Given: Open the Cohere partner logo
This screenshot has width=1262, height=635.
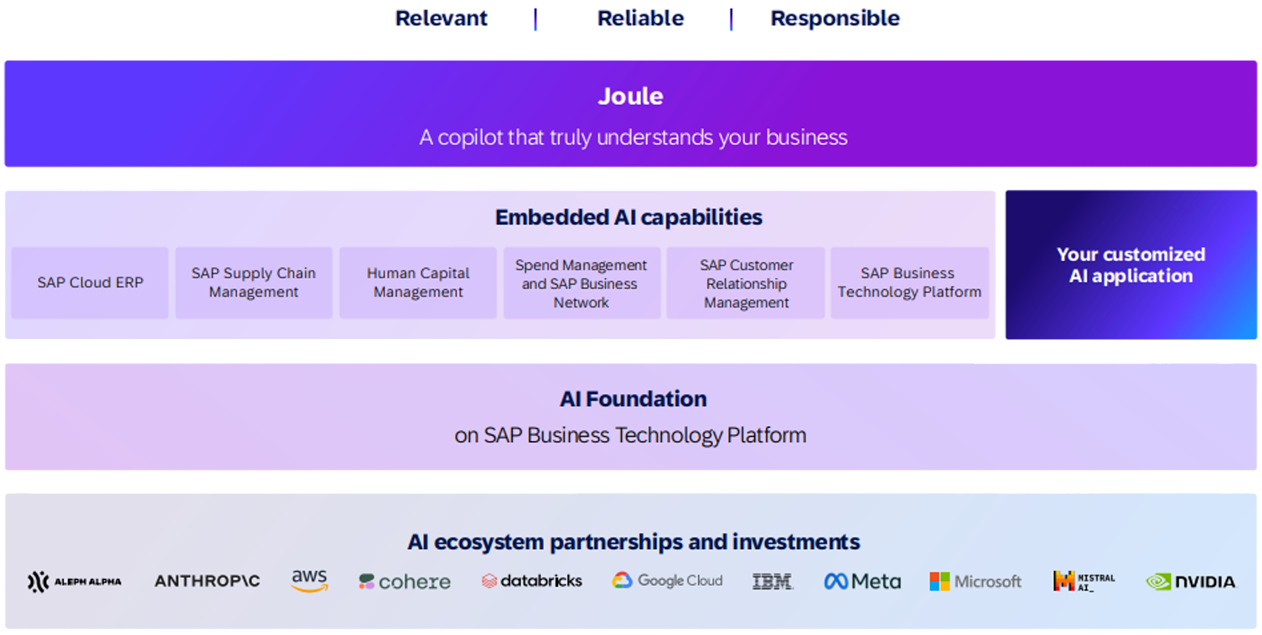Looking at the screenshot, I should coord(405,581).
